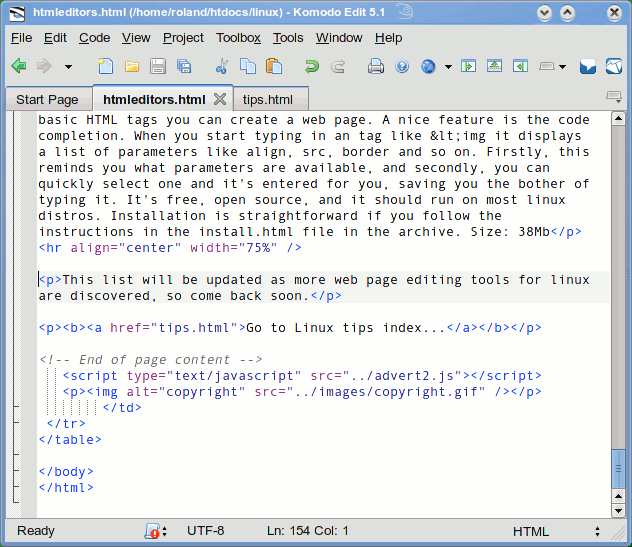Screen dimensions: 632x547
Task: Toggle the left pane visibility icon
Action: point(468,67)
